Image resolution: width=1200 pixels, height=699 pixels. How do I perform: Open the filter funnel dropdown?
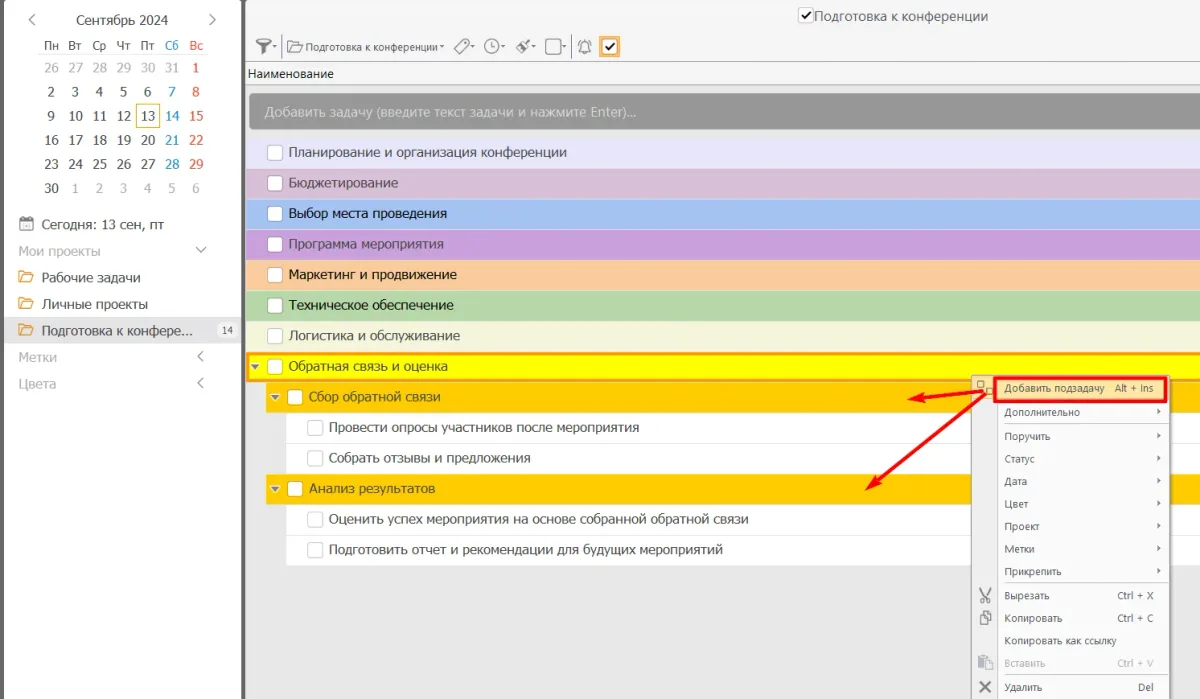[265, 46]
